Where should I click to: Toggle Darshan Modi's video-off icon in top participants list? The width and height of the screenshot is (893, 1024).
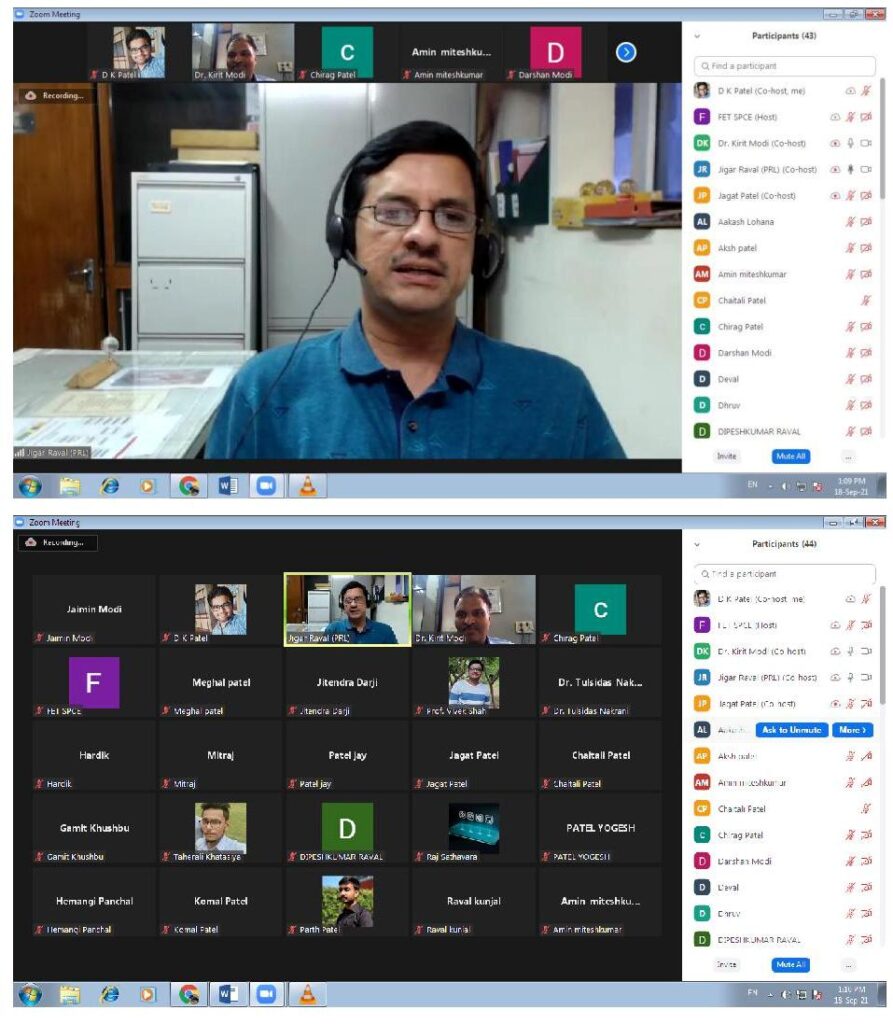click(x=866, y=353)
